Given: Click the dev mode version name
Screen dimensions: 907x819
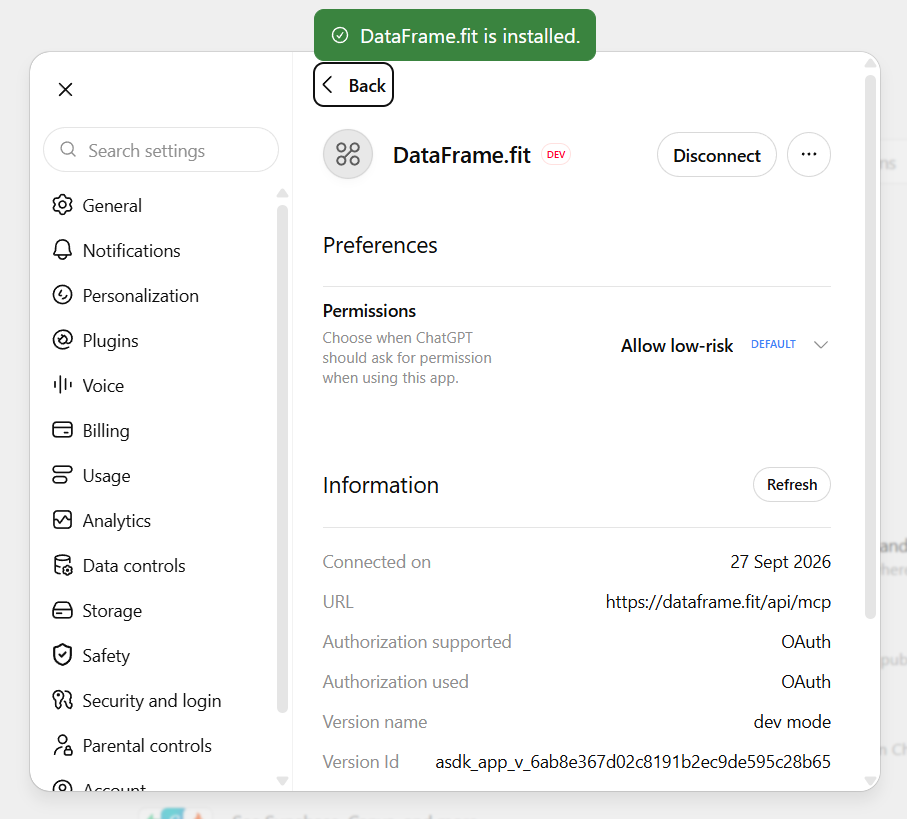Looking at the screenshot, I should [792, 722].
